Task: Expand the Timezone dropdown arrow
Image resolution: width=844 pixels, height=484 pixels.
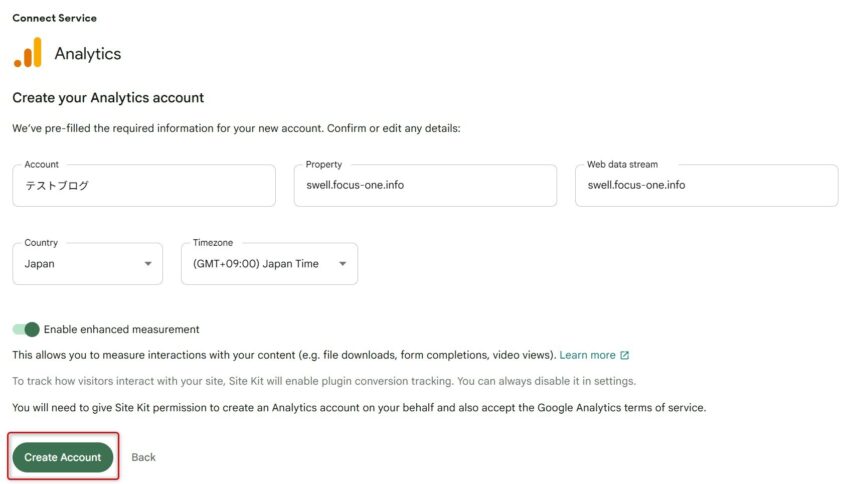Action: (343, 264)
